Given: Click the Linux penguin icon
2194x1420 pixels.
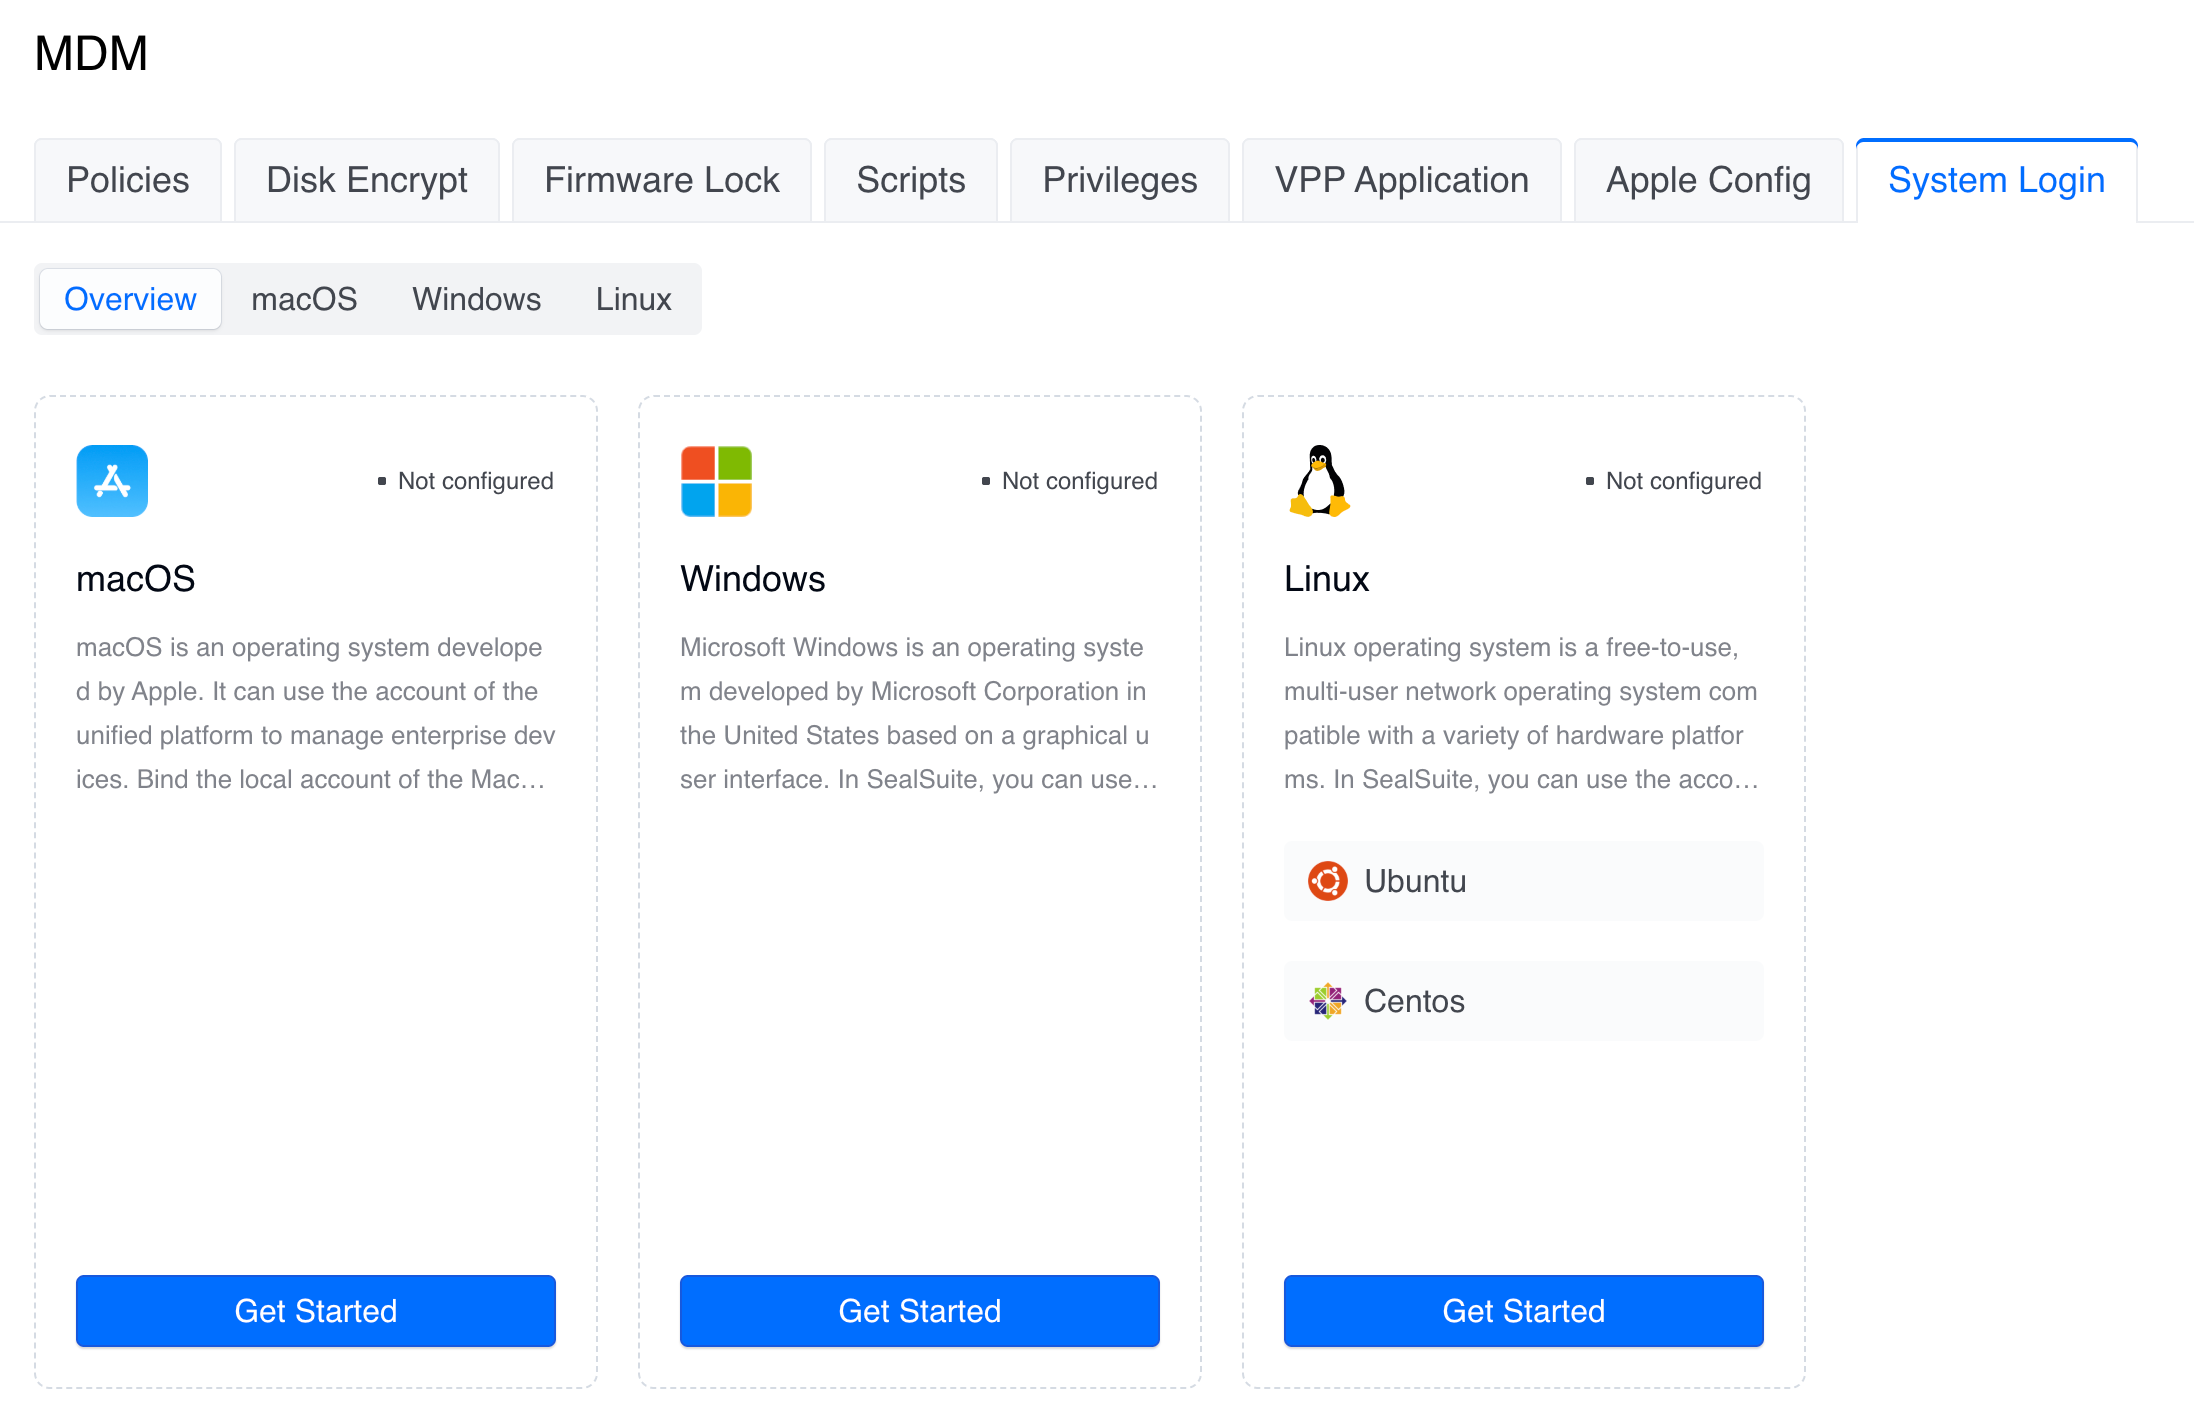Looking at the screenshot, I should click(x=1320, y=481).
